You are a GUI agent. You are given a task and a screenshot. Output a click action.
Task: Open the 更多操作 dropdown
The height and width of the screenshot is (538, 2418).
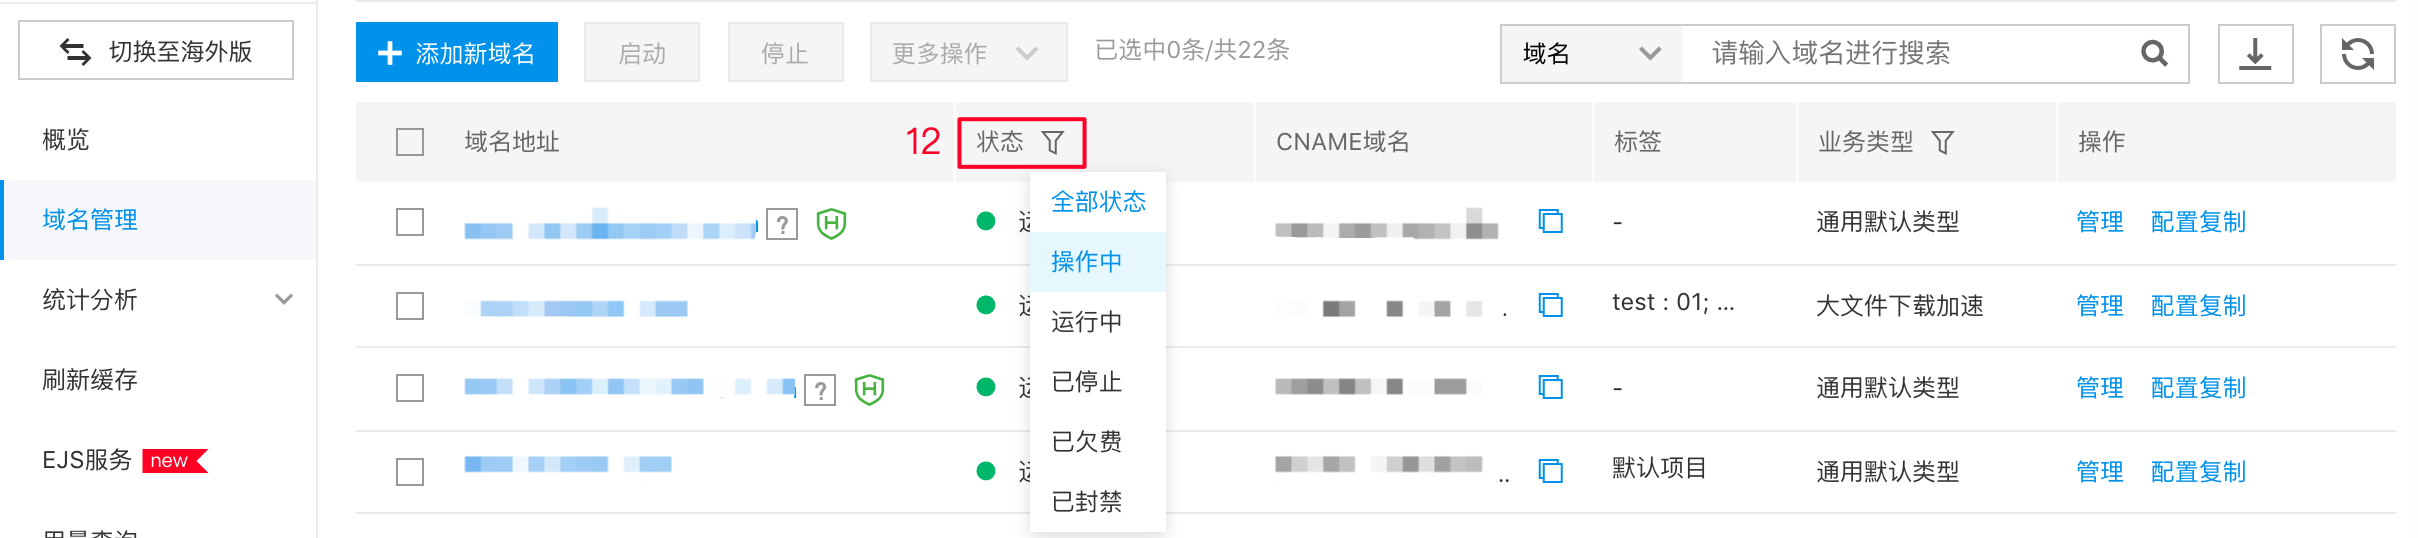pos(968,53)
